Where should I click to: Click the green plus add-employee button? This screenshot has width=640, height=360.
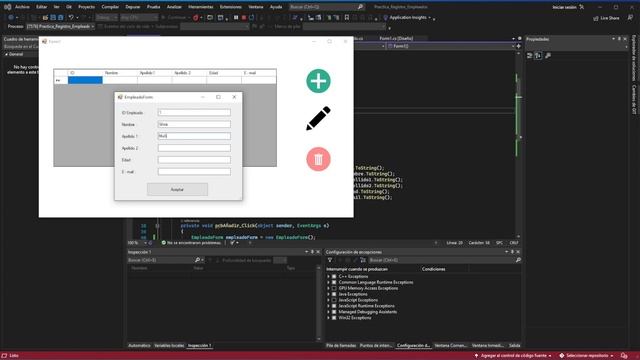[318, 81]
